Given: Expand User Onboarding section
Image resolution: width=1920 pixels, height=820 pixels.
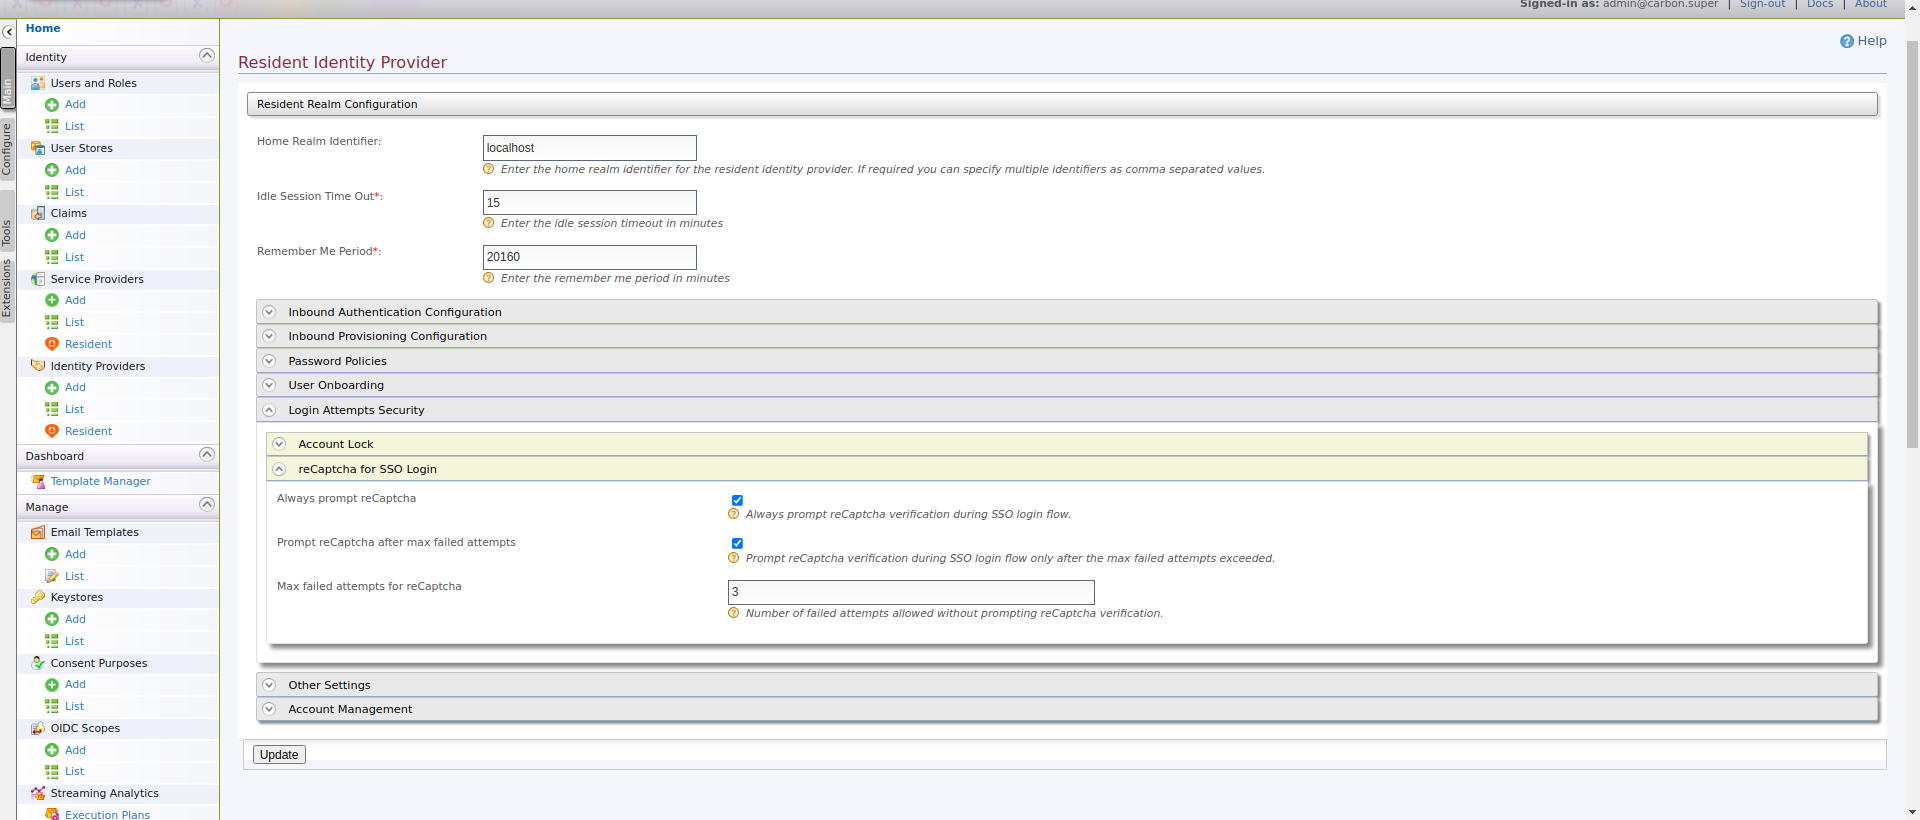Looking at the screenshot, I should (x=1067, y=385).
